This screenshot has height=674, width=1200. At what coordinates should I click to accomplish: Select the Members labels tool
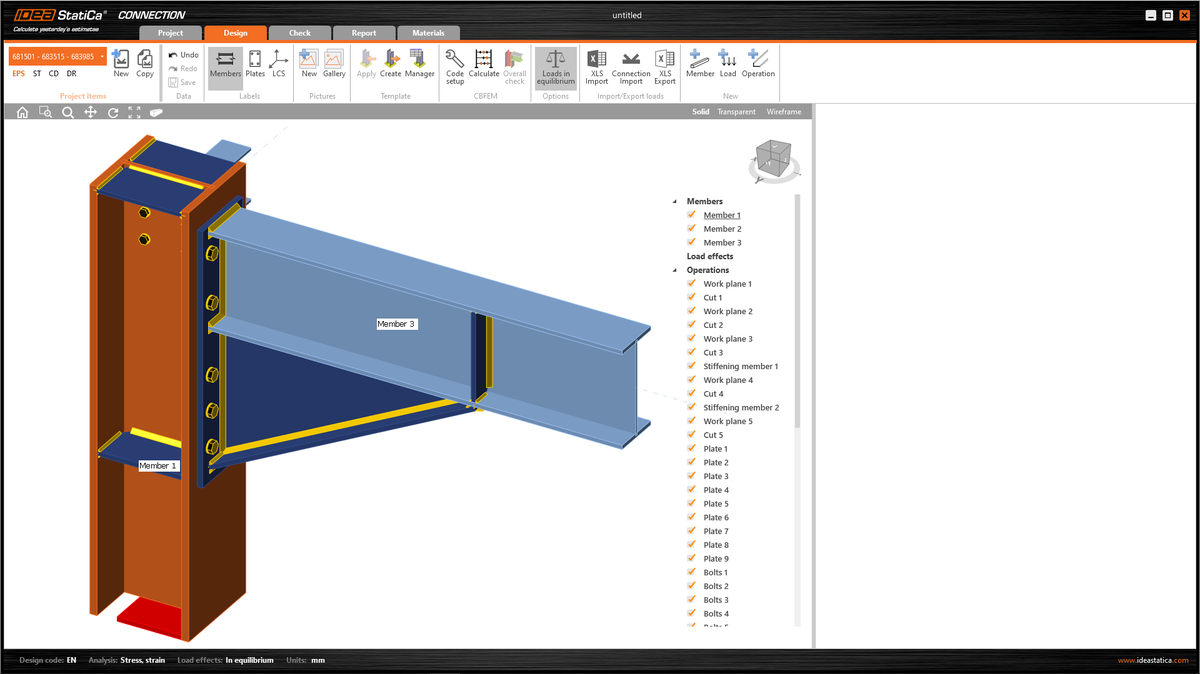(225, 62)
